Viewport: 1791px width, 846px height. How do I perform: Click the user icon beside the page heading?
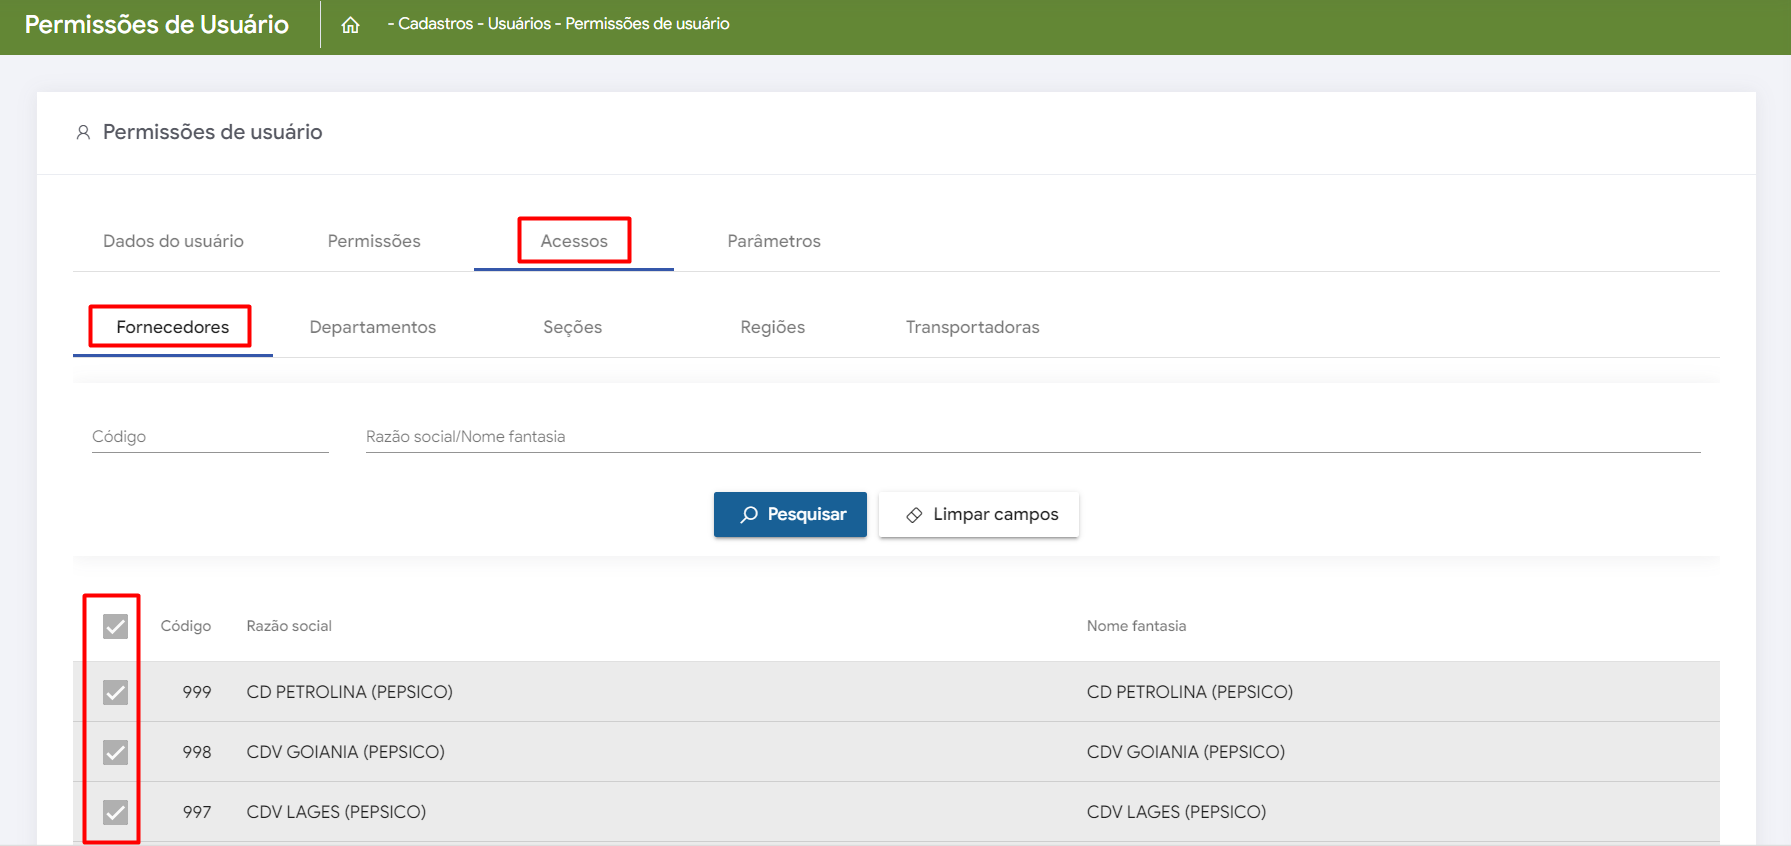point(83,132)
